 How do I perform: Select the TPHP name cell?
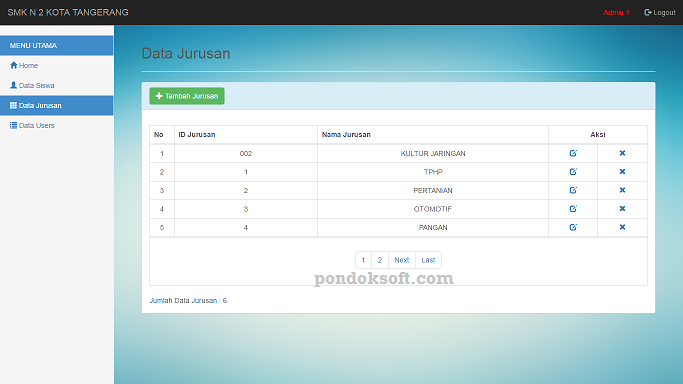point(433,172)
